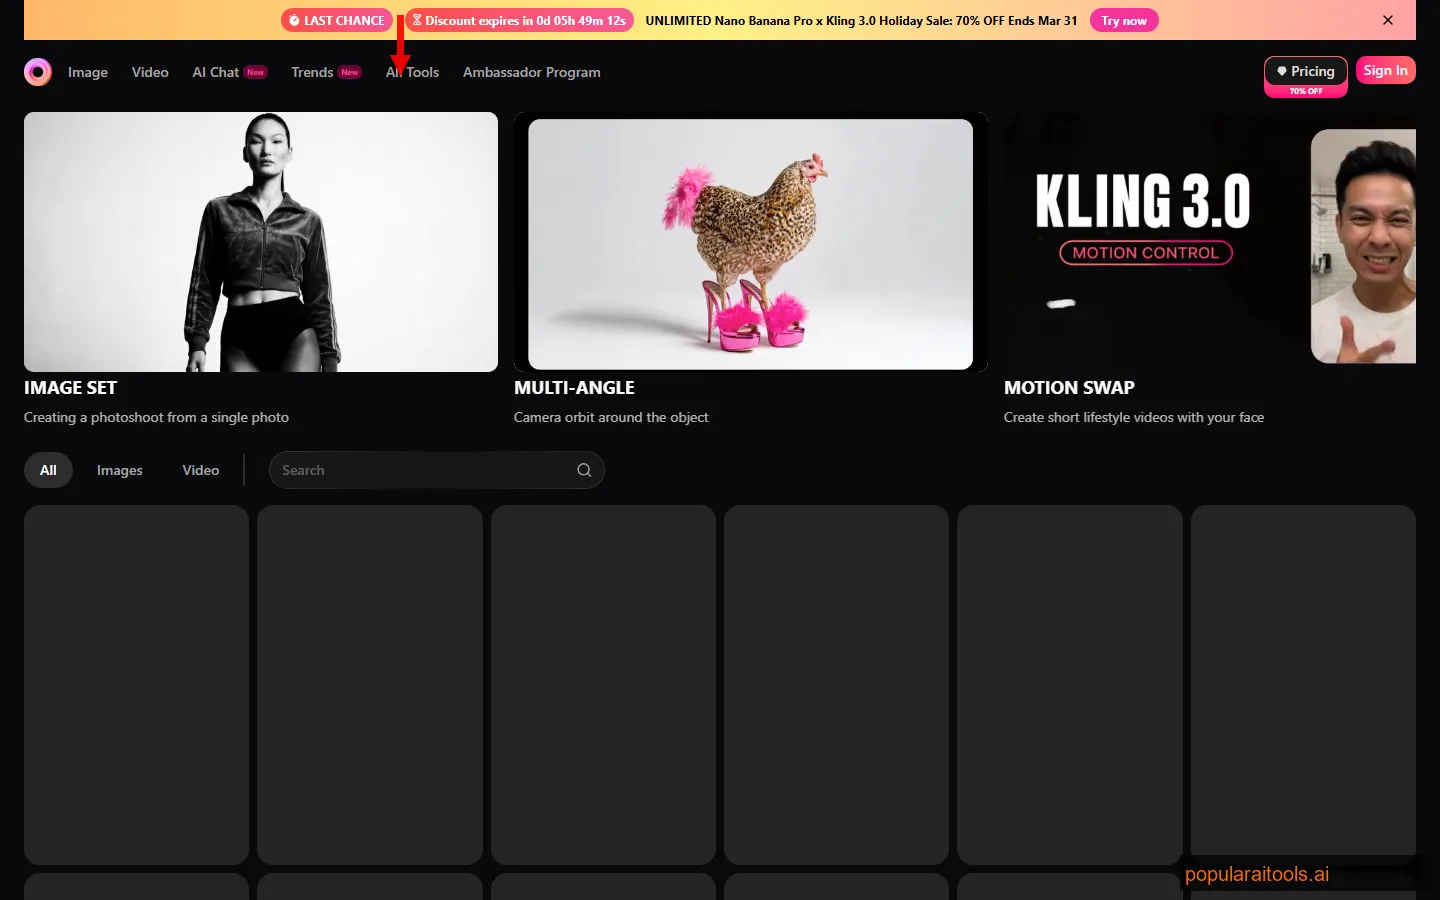Open the MULTI-ANGLE chicken thumbnail

click(x=750, y=242)
